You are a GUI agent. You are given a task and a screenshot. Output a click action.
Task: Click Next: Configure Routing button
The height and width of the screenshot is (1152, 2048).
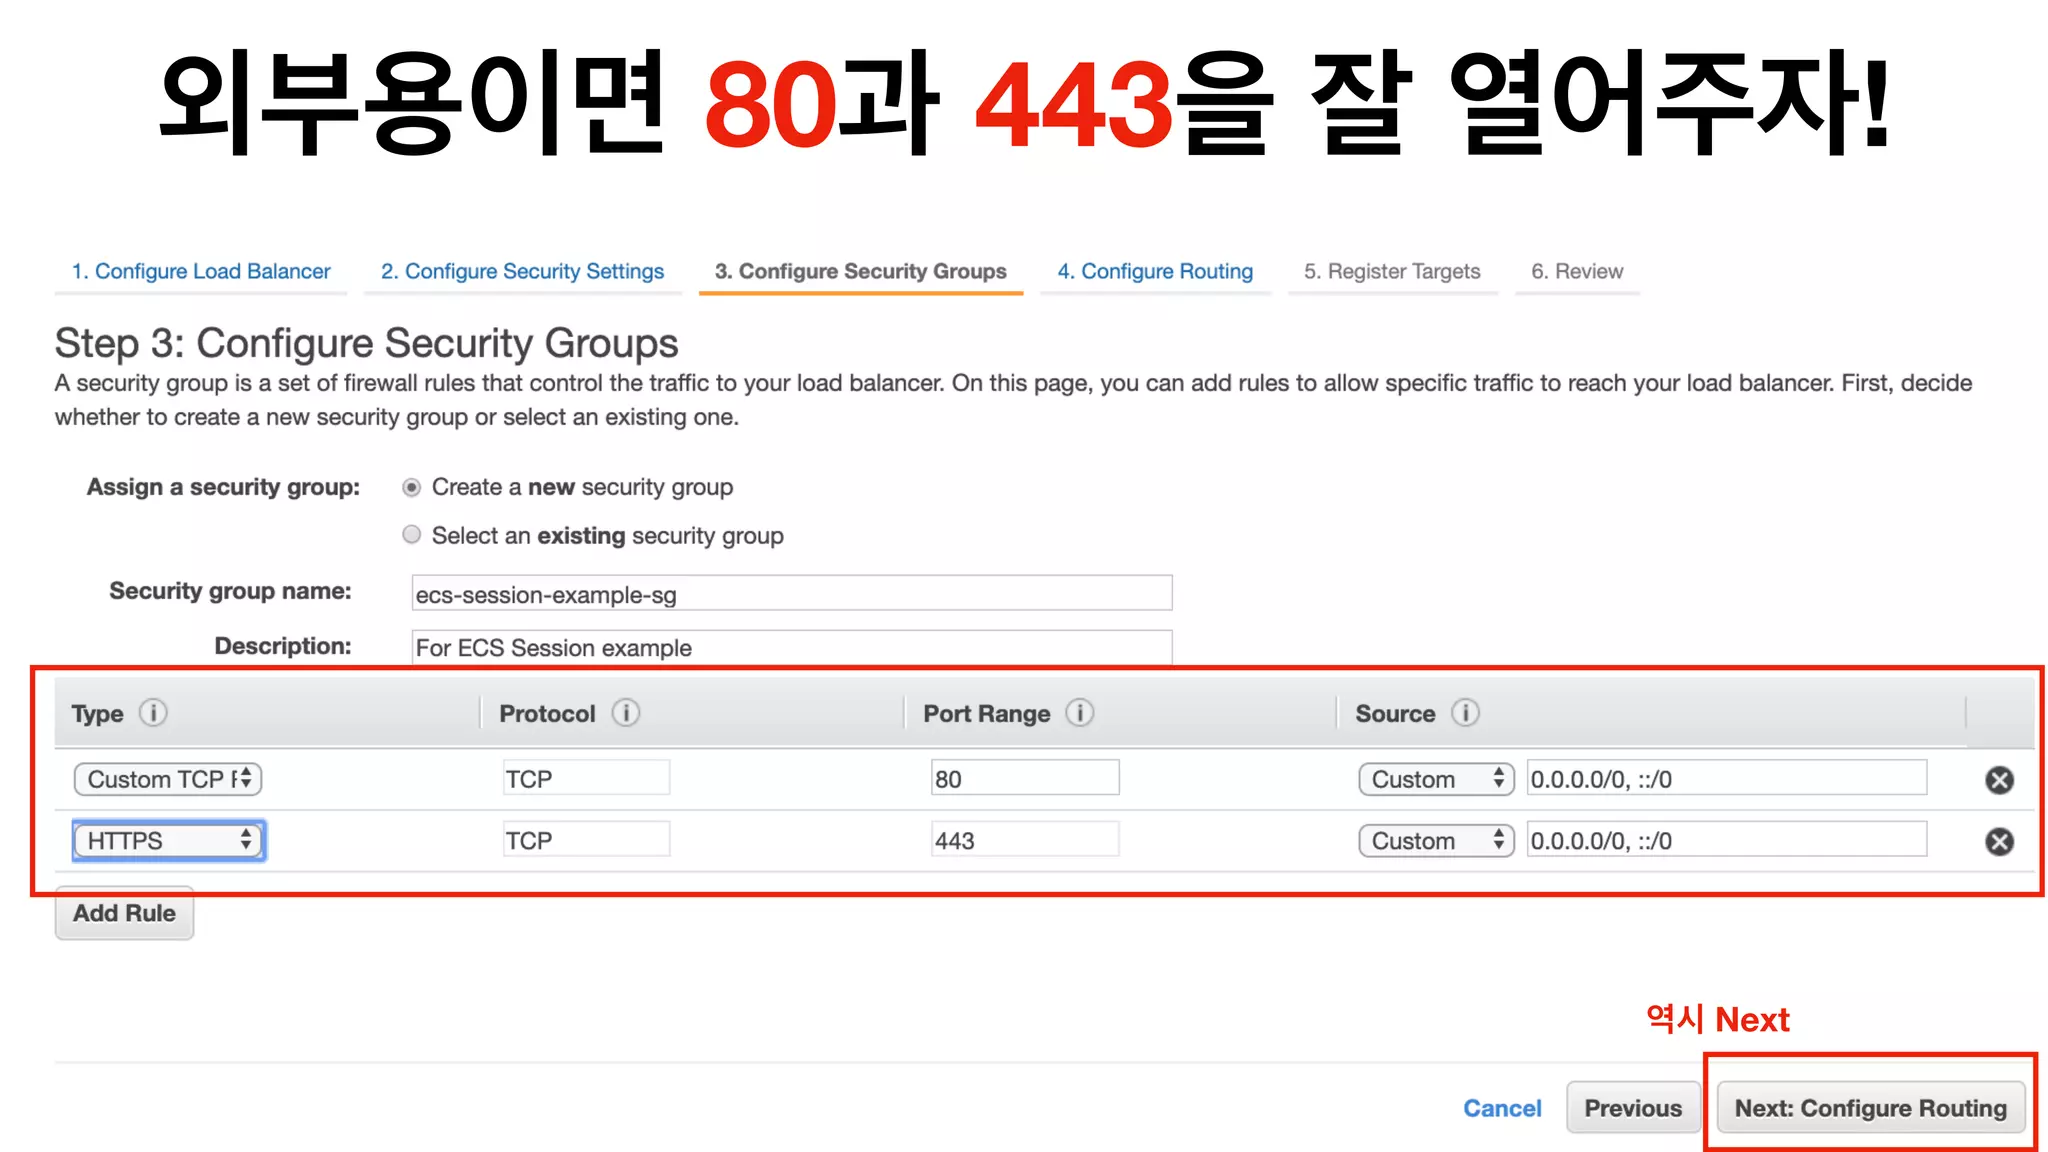1870,1108
